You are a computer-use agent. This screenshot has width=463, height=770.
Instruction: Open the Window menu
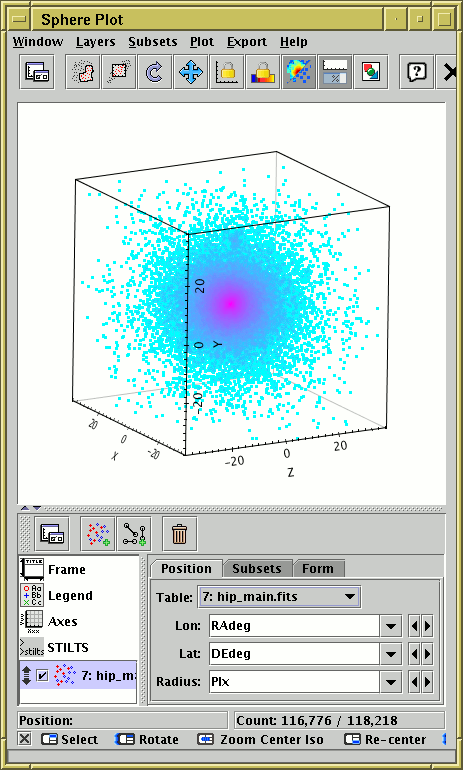point(38,42)
